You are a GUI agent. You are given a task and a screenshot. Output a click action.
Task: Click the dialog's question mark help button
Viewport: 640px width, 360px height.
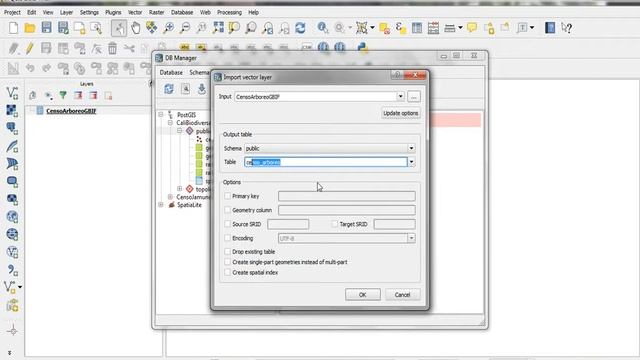click(397, 75)
